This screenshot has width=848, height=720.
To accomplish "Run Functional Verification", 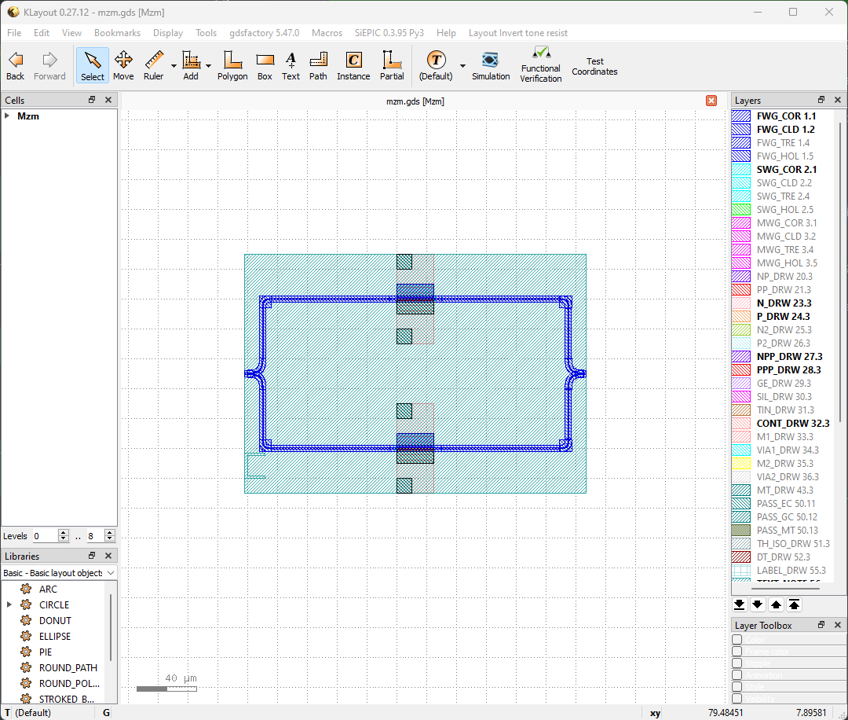I will (541, 65).
